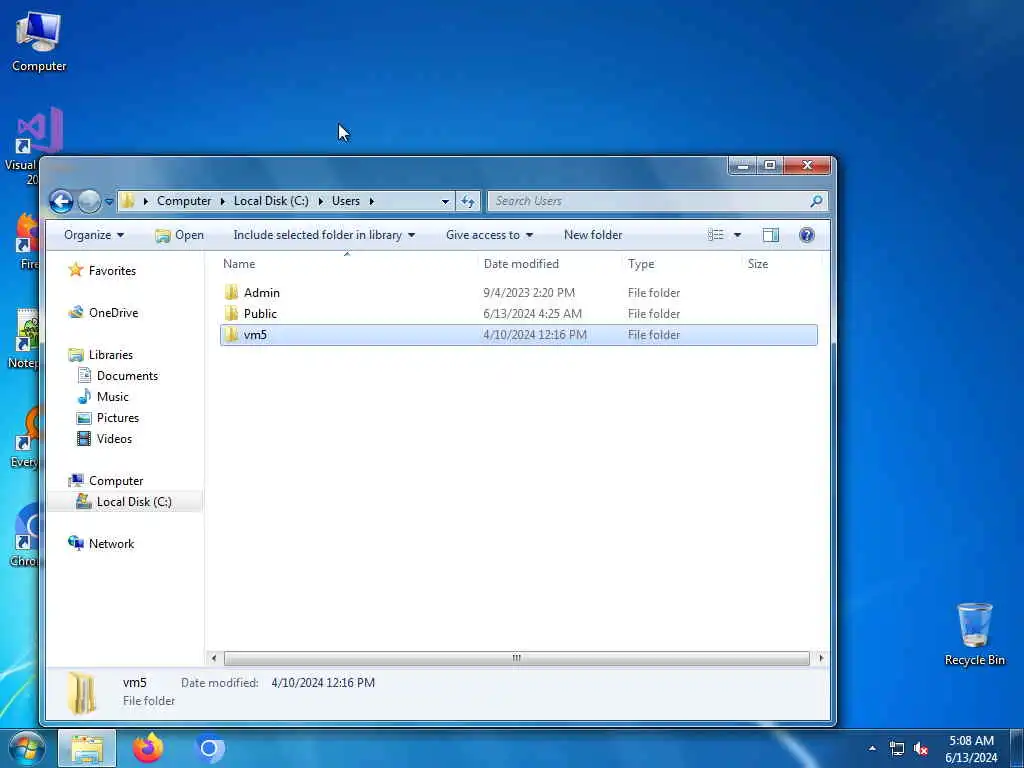Open the Organize menu
This screenshot has height=768, width=1024.
click(94, 235)
